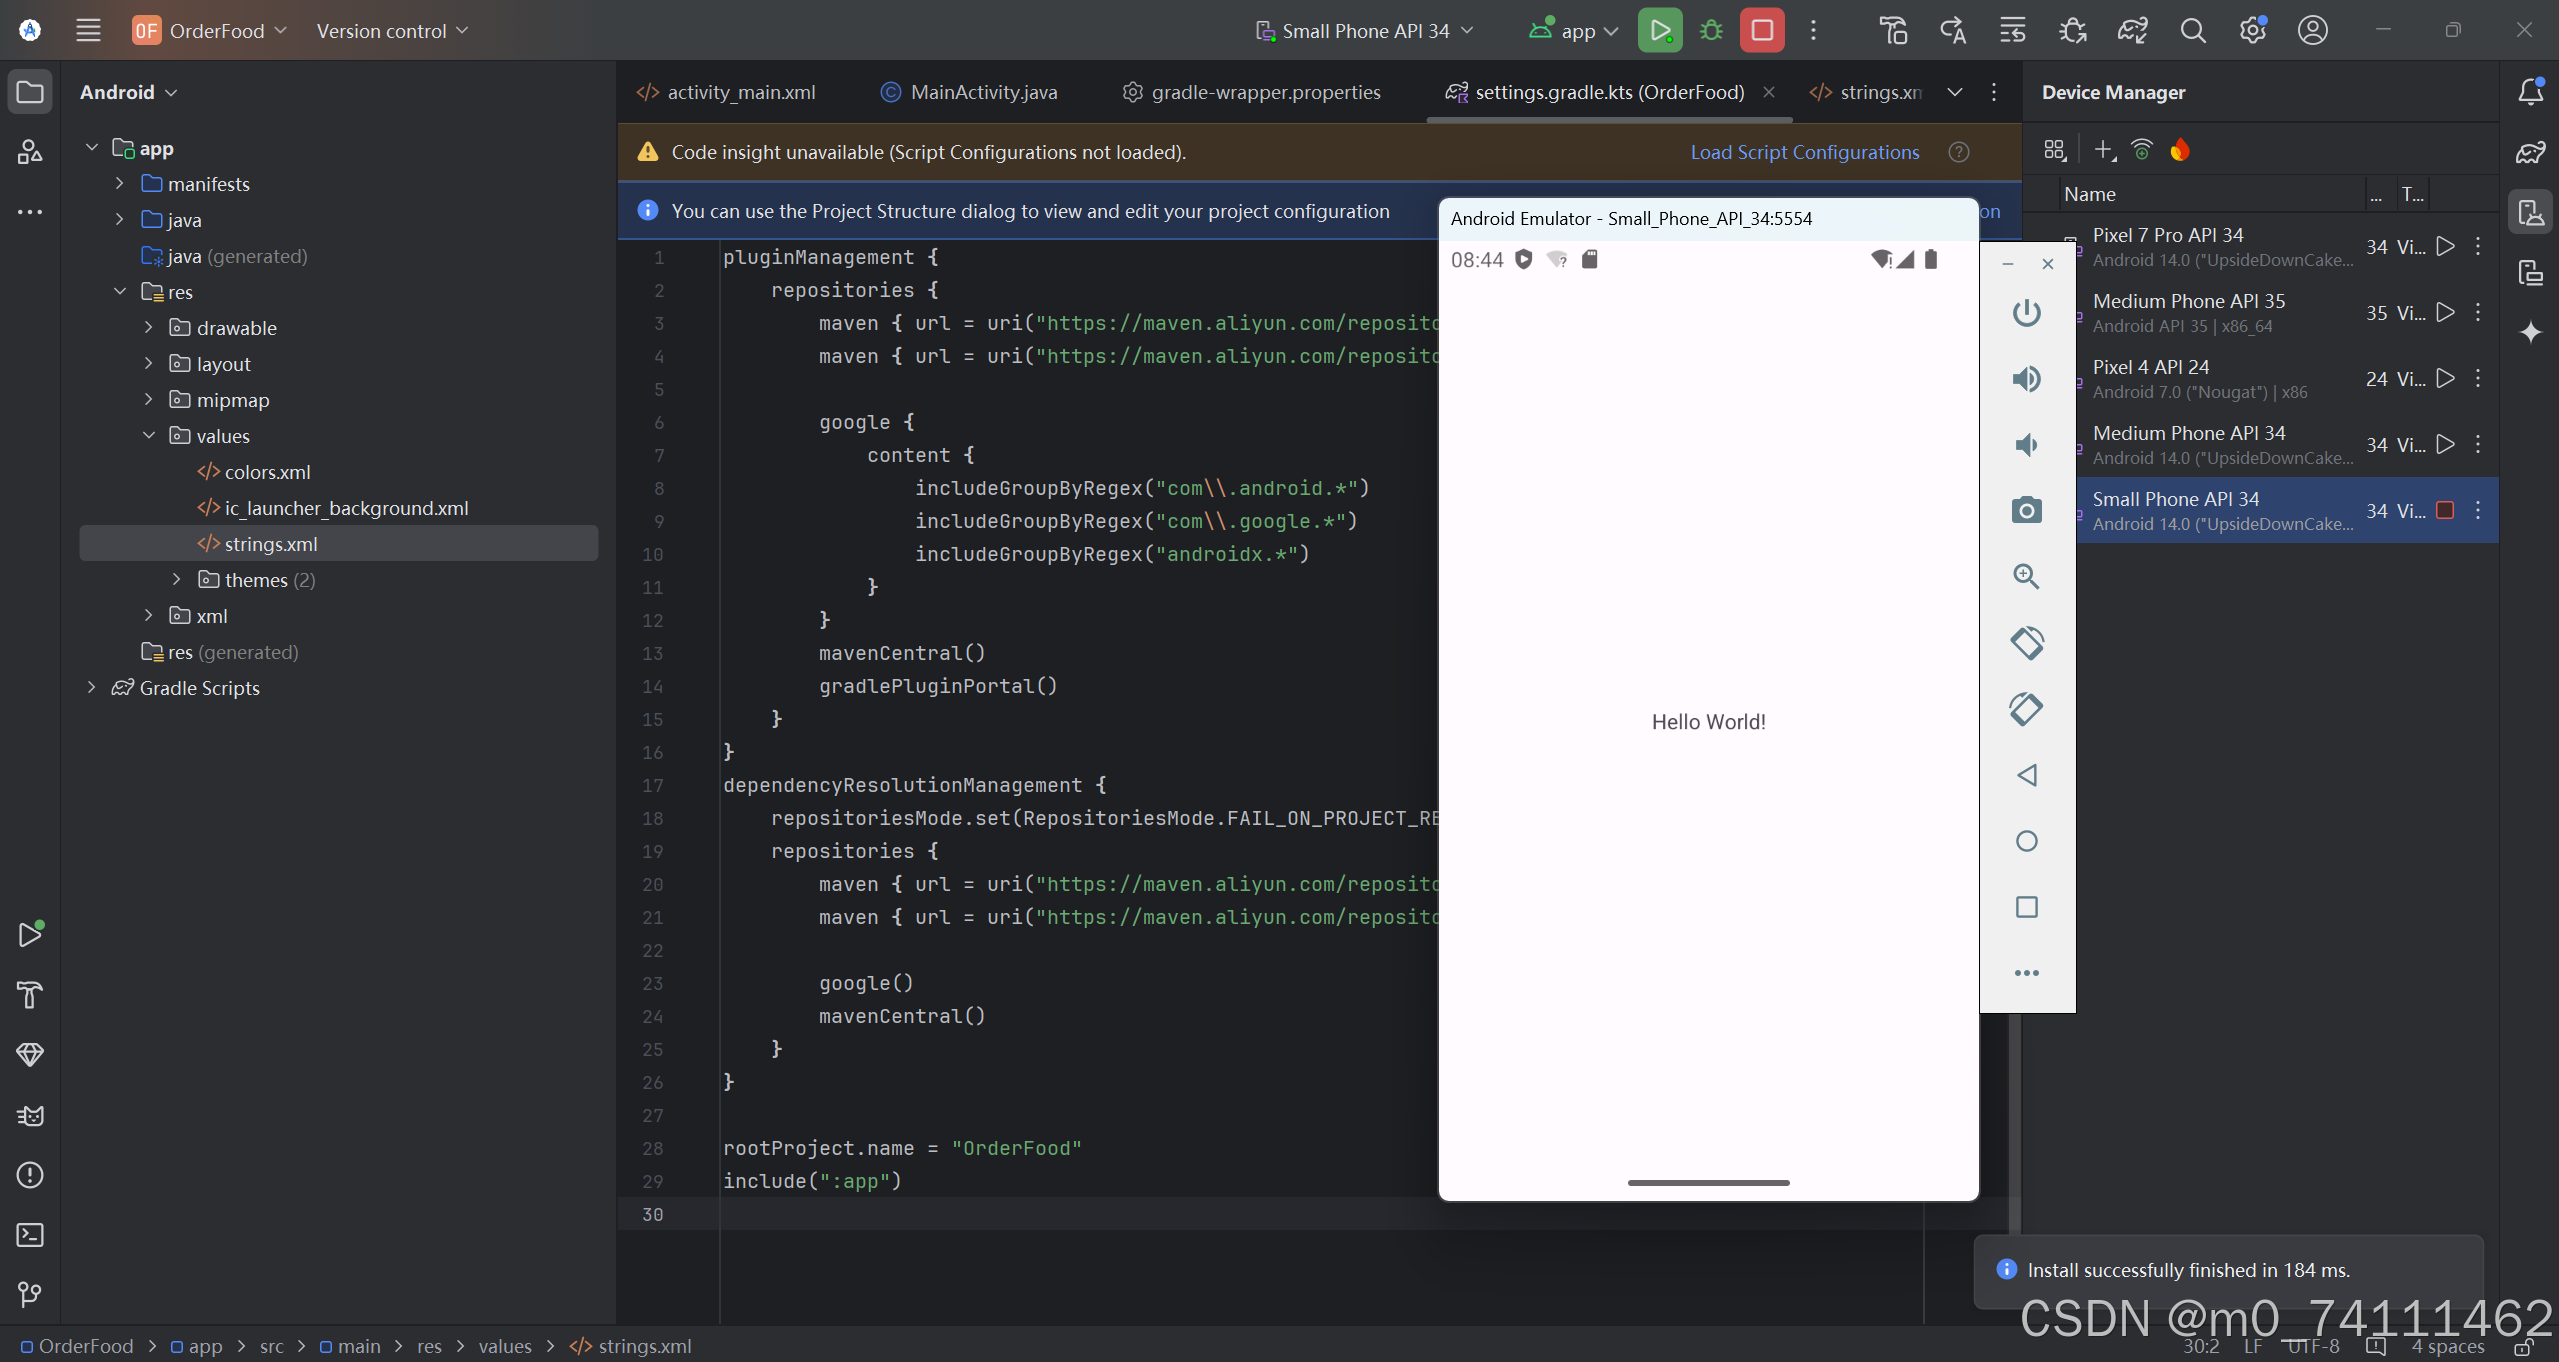The width and height of the screenshot is (2559, 1362).
Task: Expand the Gradle Scripts tree node
Action: point(91,687)
